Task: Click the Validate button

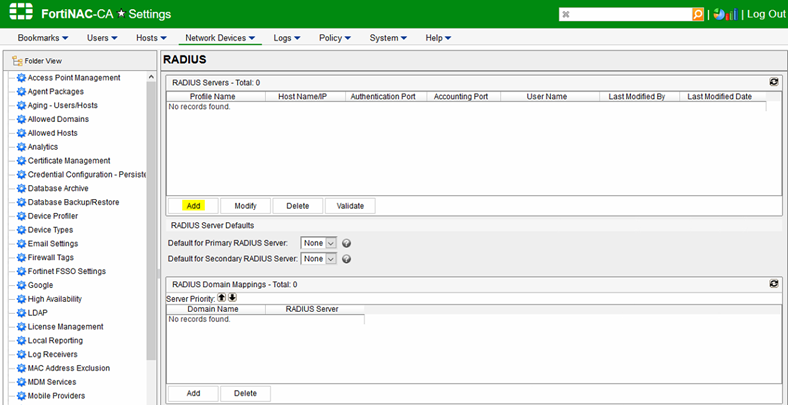Action: (x=350, y=206)
